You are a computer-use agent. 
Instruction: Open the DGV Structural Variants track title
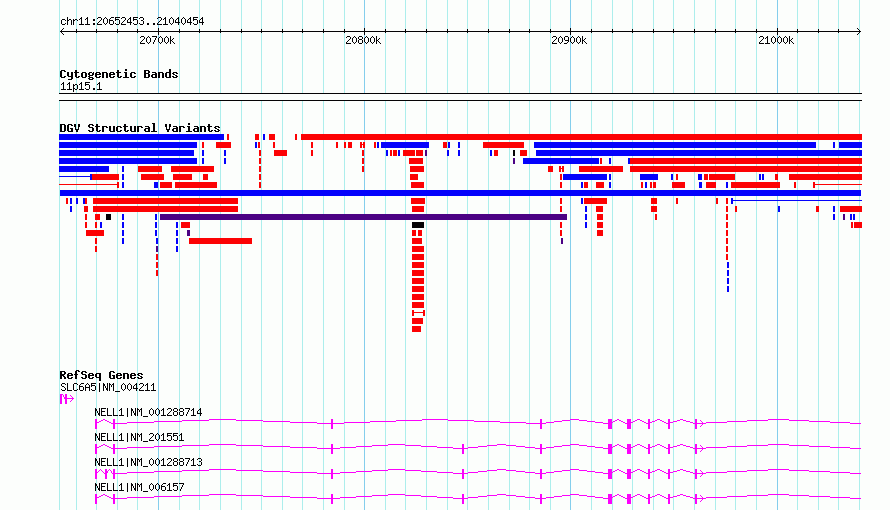tap(140, 128)
